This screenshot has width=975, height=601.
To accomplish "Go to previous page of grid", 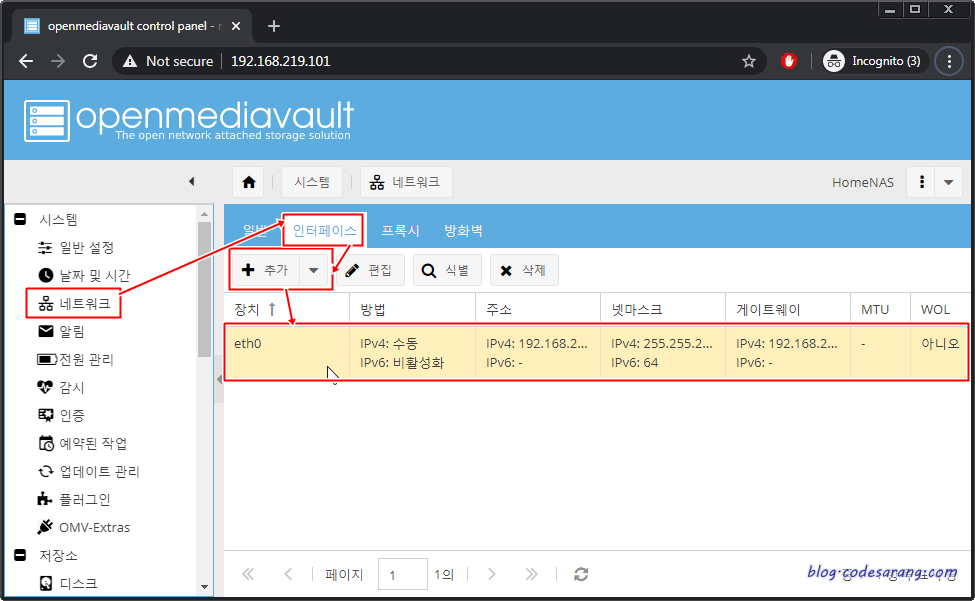I will (288, 574).
